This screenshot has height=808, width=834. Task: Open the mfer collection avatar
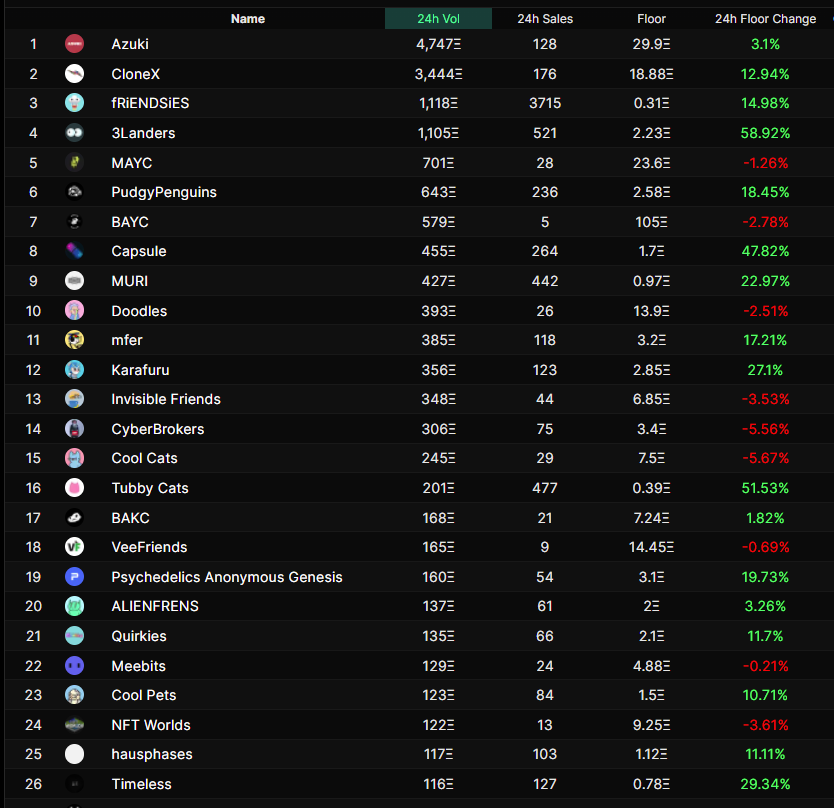pyautogui.click(x=74, y=339)
